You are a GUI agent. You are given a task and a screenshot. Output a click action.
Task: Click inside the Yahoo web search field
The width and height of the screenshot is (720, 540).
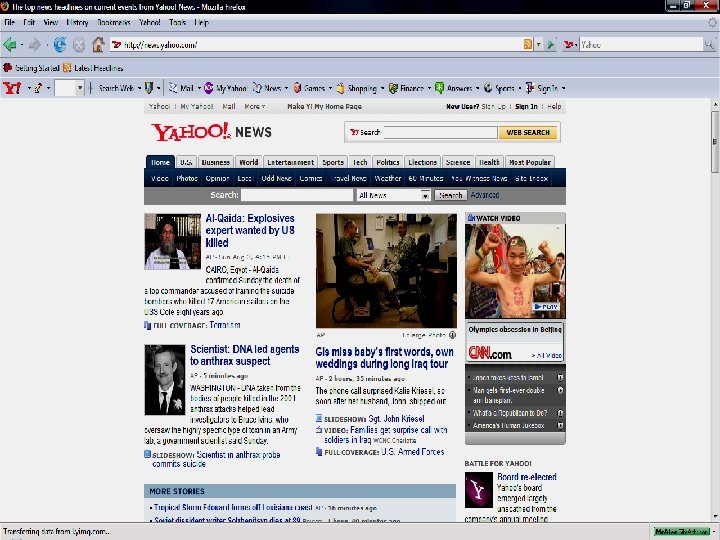pyautogui.click(x=440, y=132)
